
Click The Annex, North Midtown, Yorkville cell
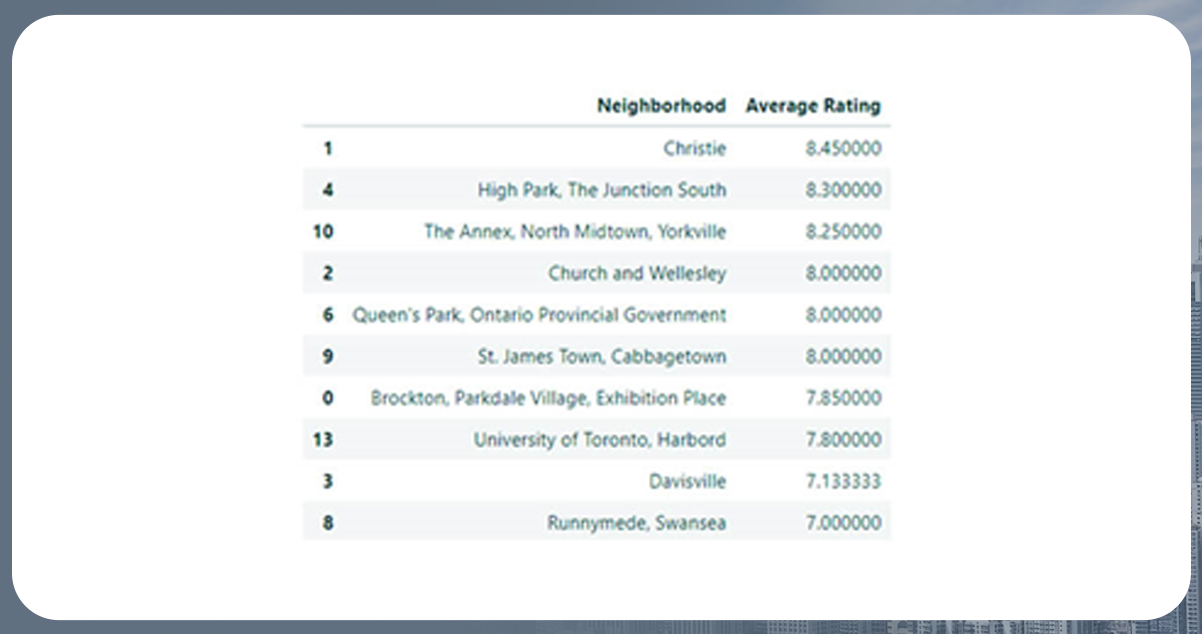coord(575,231)
